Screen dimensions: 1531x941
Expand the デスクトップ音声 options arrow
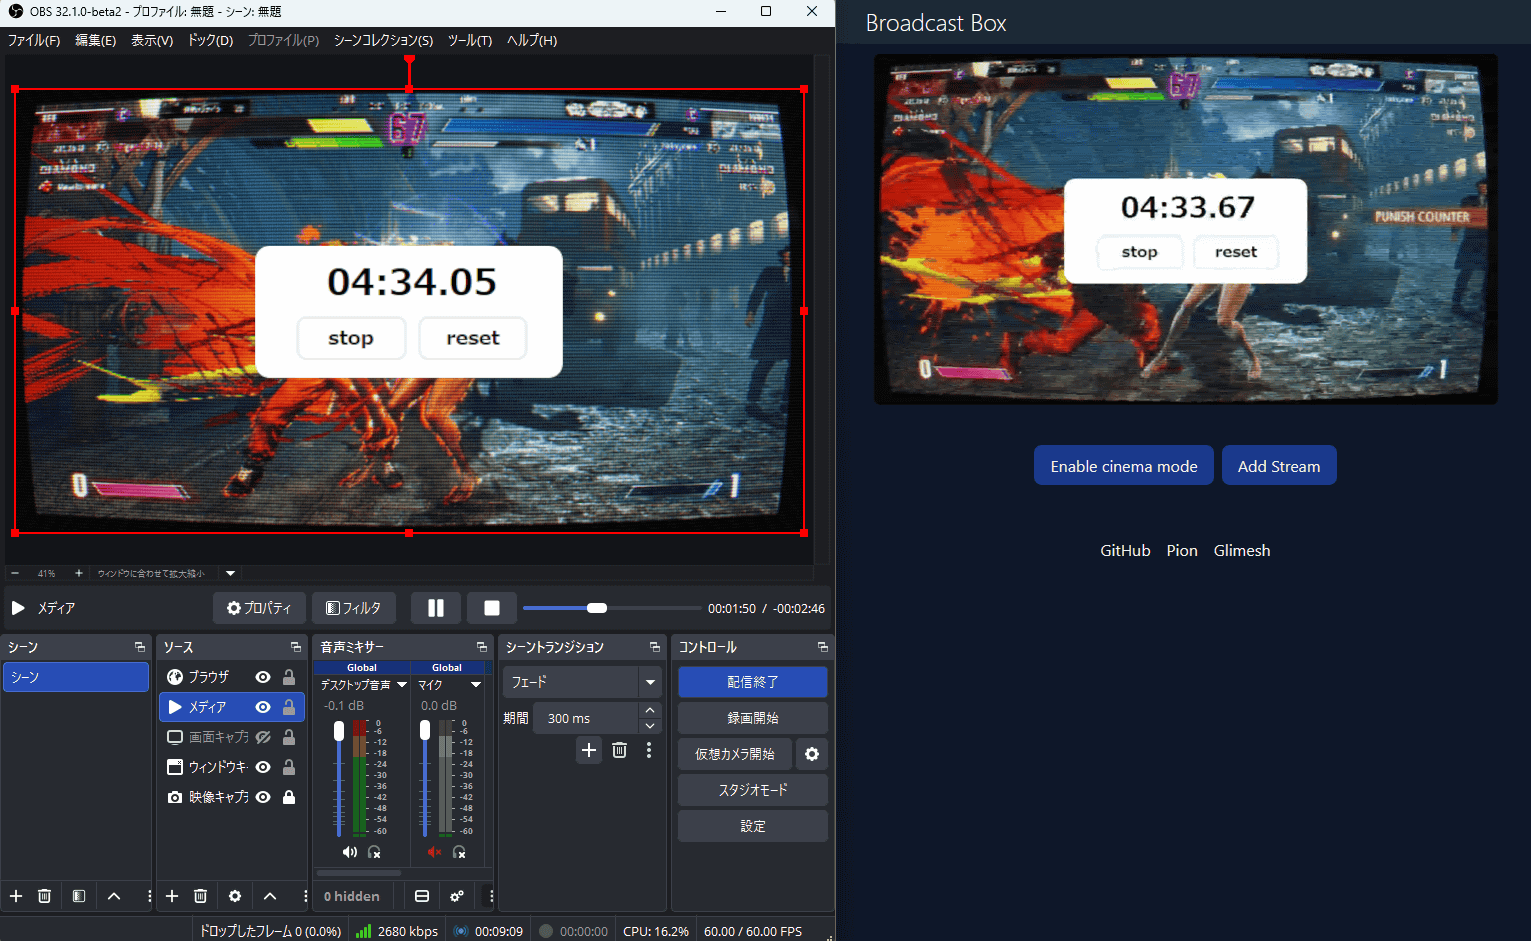[x=402, y=685]
